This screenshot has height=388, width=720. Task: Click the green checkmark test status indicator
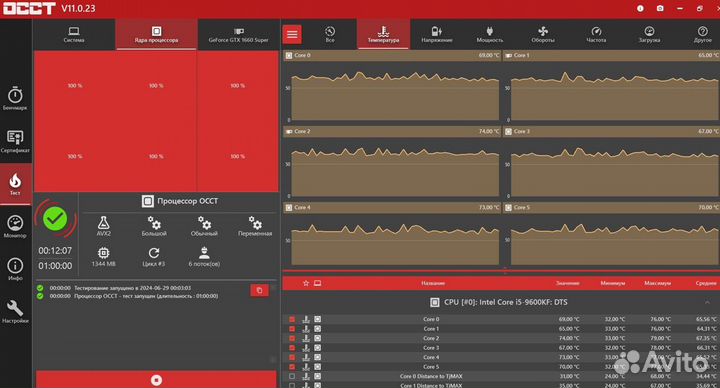tap(55, 219)
